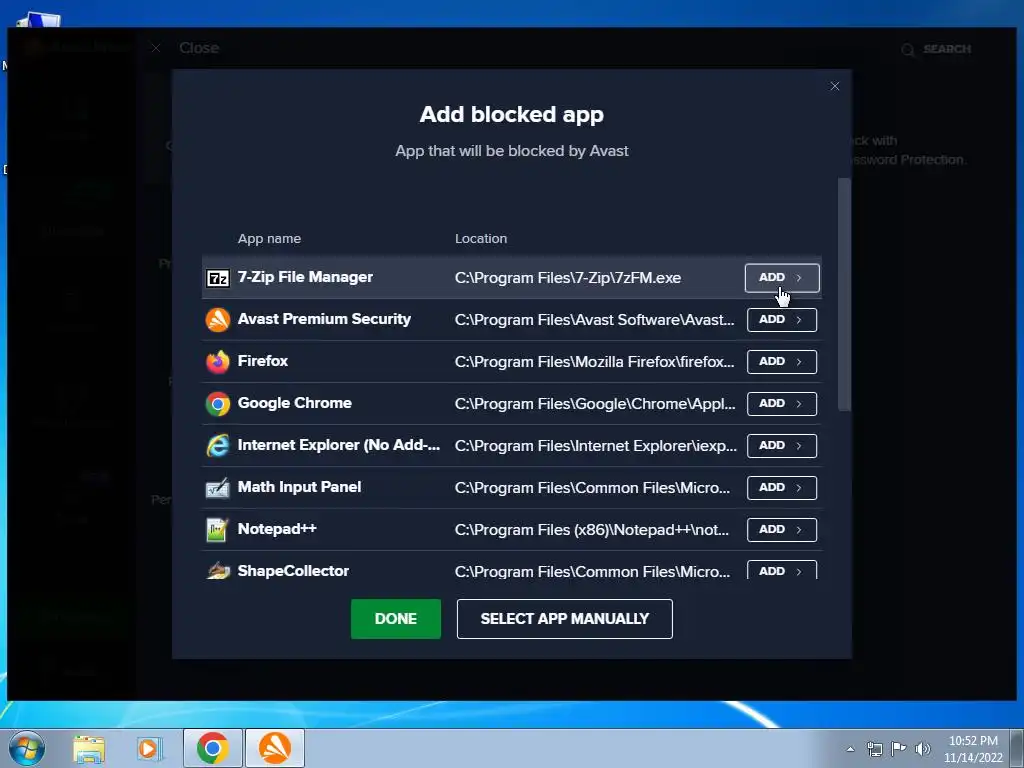This screenshot has height=768, width=1024.
Task: Click the dialog's vertical scrollbar thumb
Action: 844,295
